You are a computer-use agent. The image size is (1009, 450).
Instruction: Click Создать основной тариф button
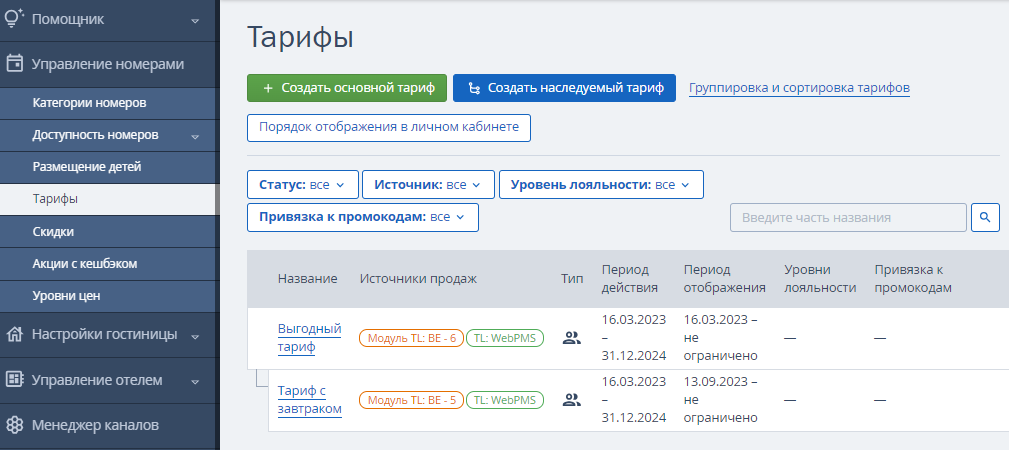347,88
